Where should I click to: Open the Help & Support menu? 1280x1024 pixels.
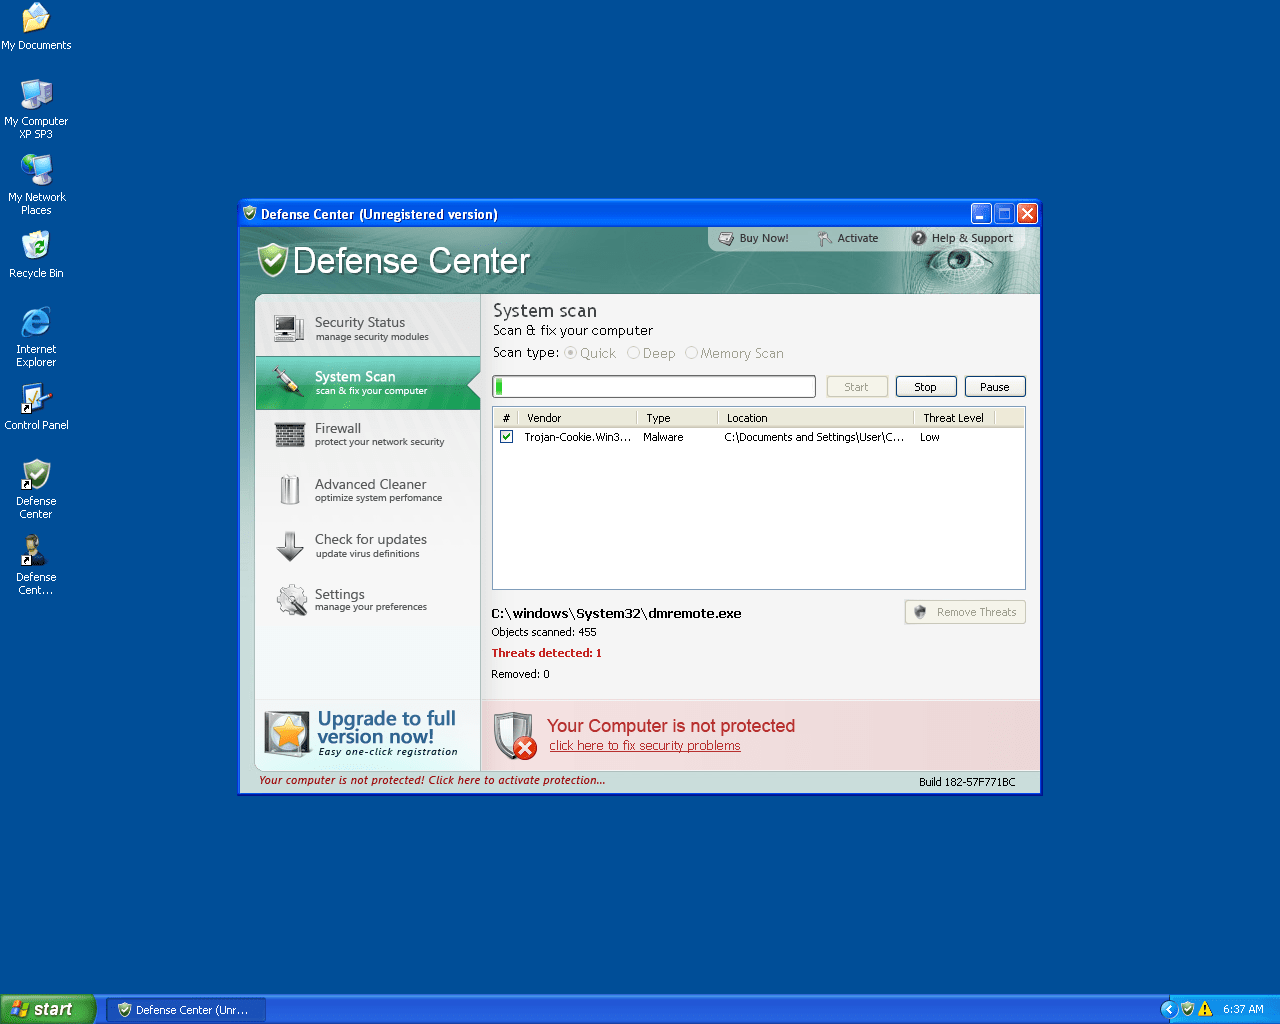[x=962, y=238]
